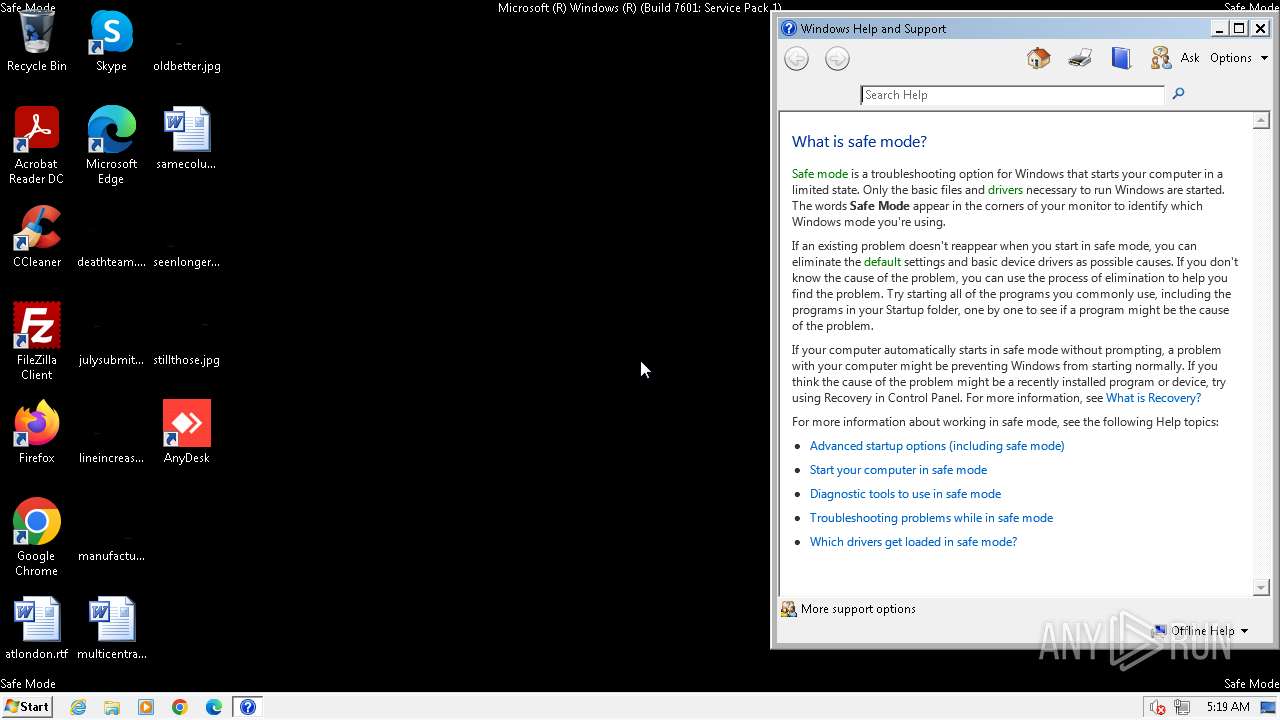Open Advanced startup options link
The image size is (1280, 720).
(x=937, y=446)
